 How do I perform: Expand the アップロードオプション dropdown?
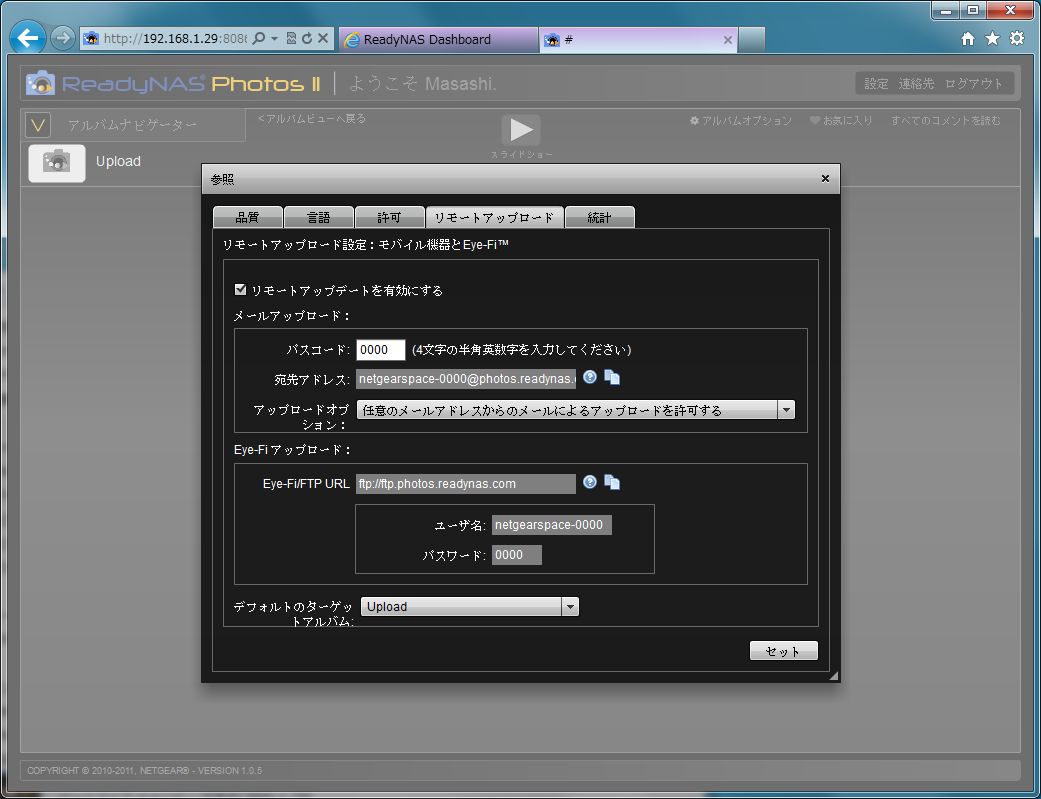point(786,410)
